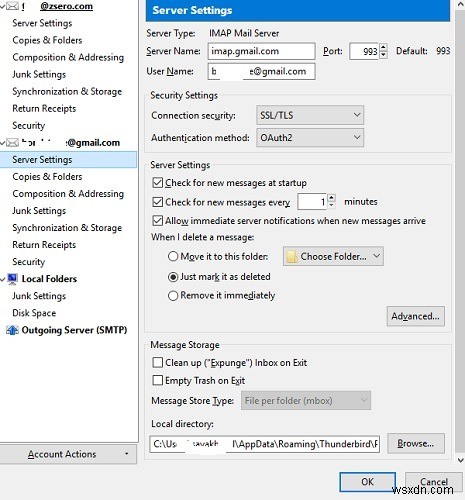
Task: Open the Connection security dropdown
Action: point(310,115)
